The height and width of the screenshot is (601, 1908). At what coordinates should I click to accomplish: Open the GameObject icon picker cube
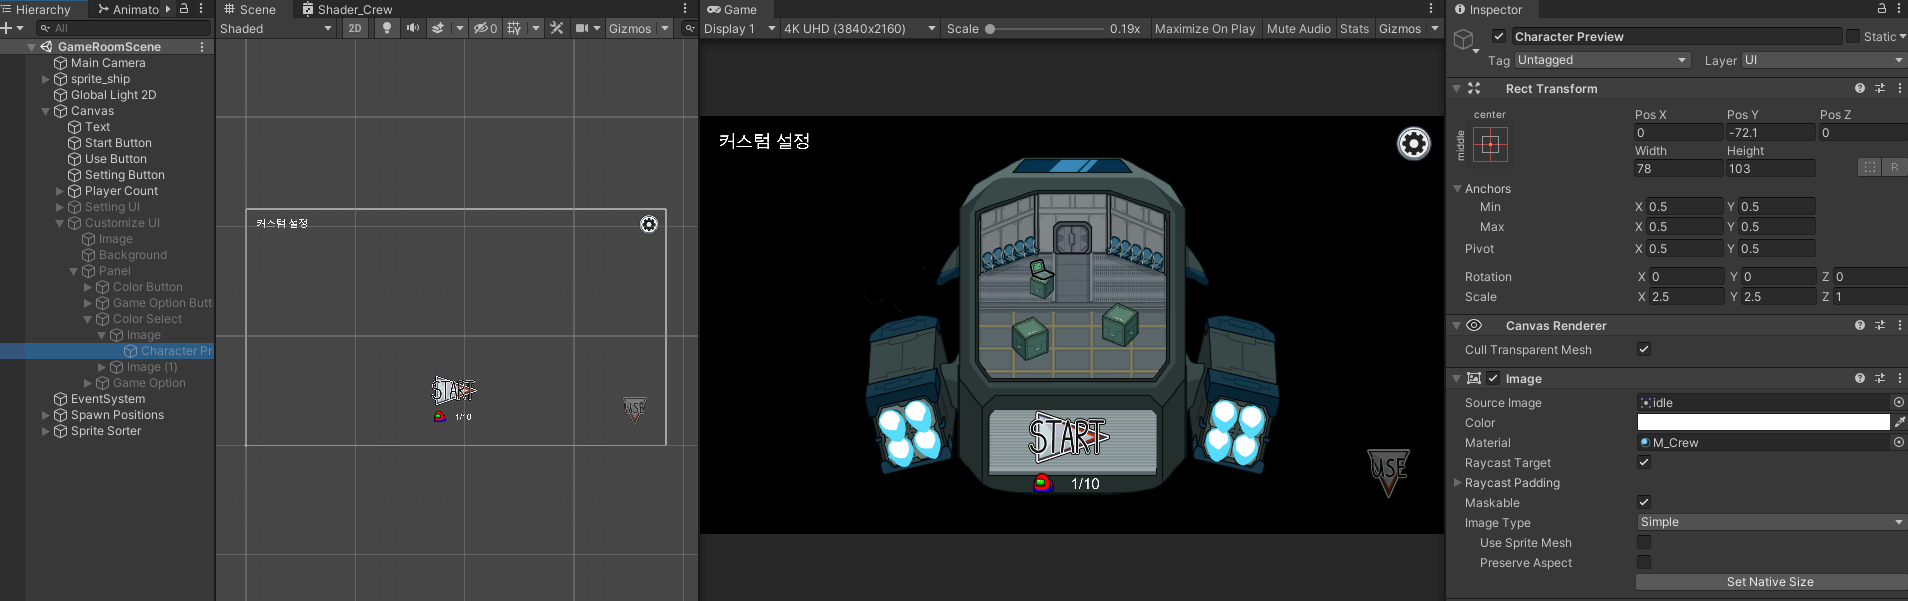(1465, 40)
